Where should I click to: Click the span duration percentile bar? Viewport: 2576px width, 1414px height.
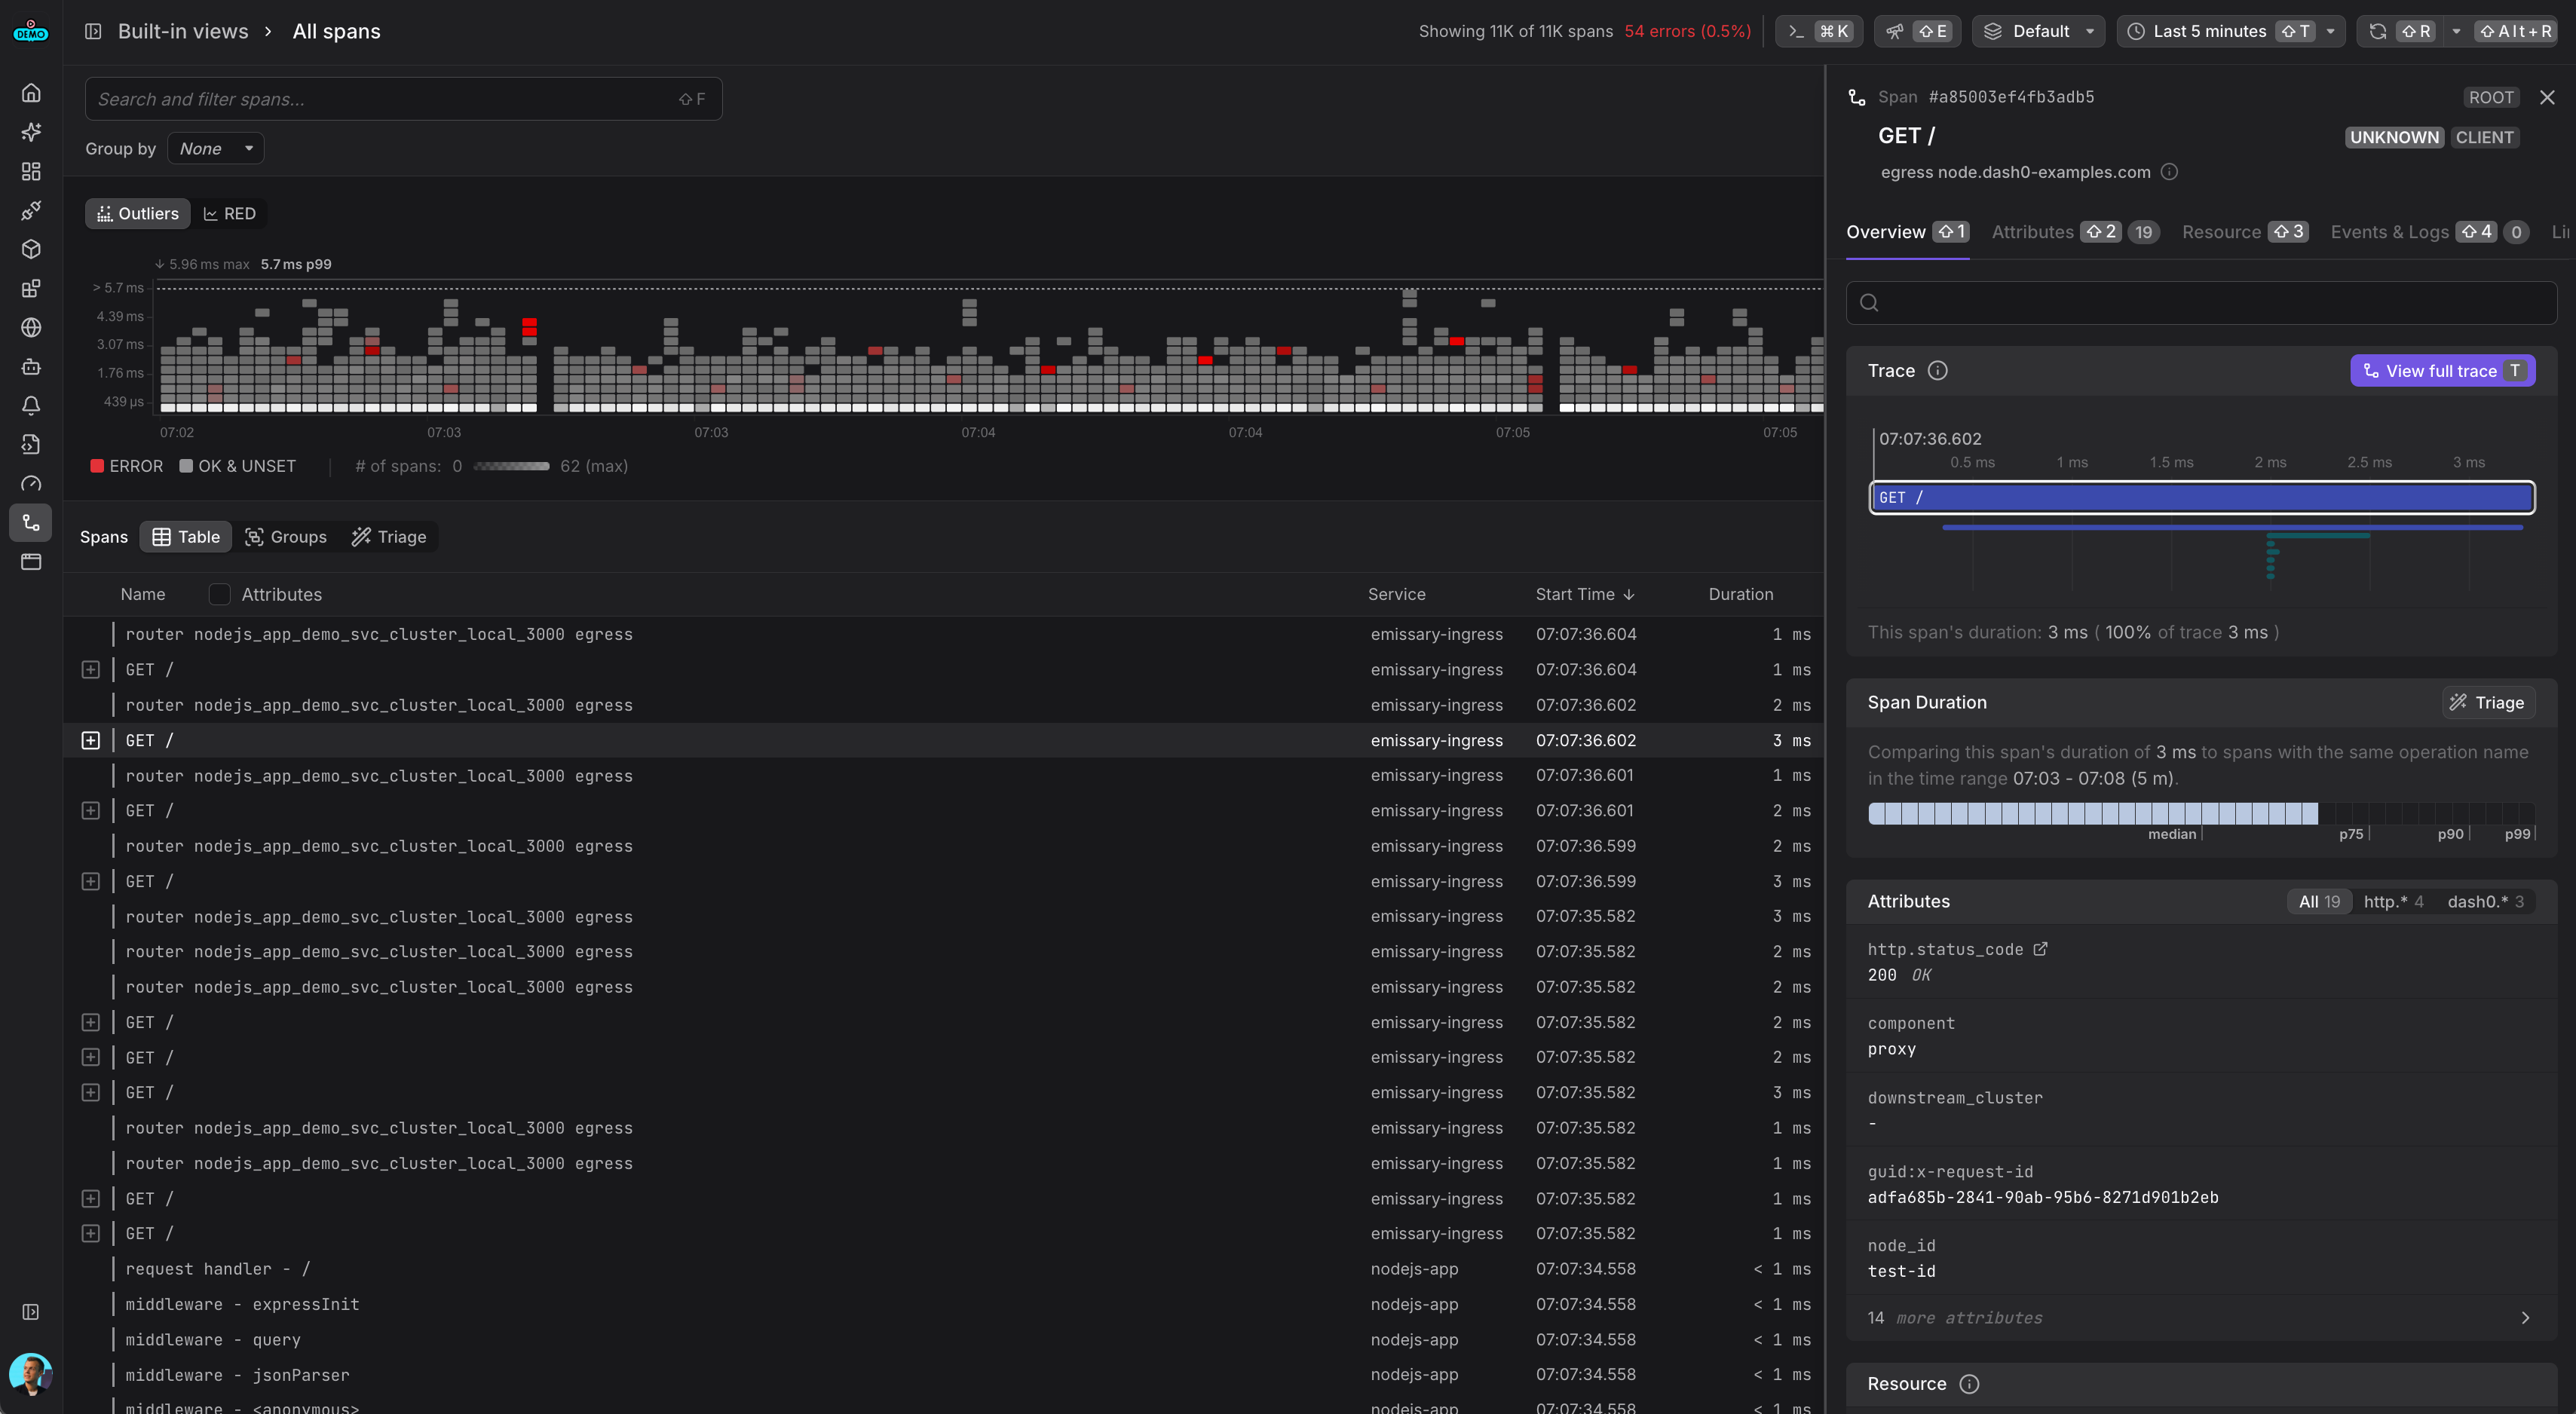(x=2201, y=813)
